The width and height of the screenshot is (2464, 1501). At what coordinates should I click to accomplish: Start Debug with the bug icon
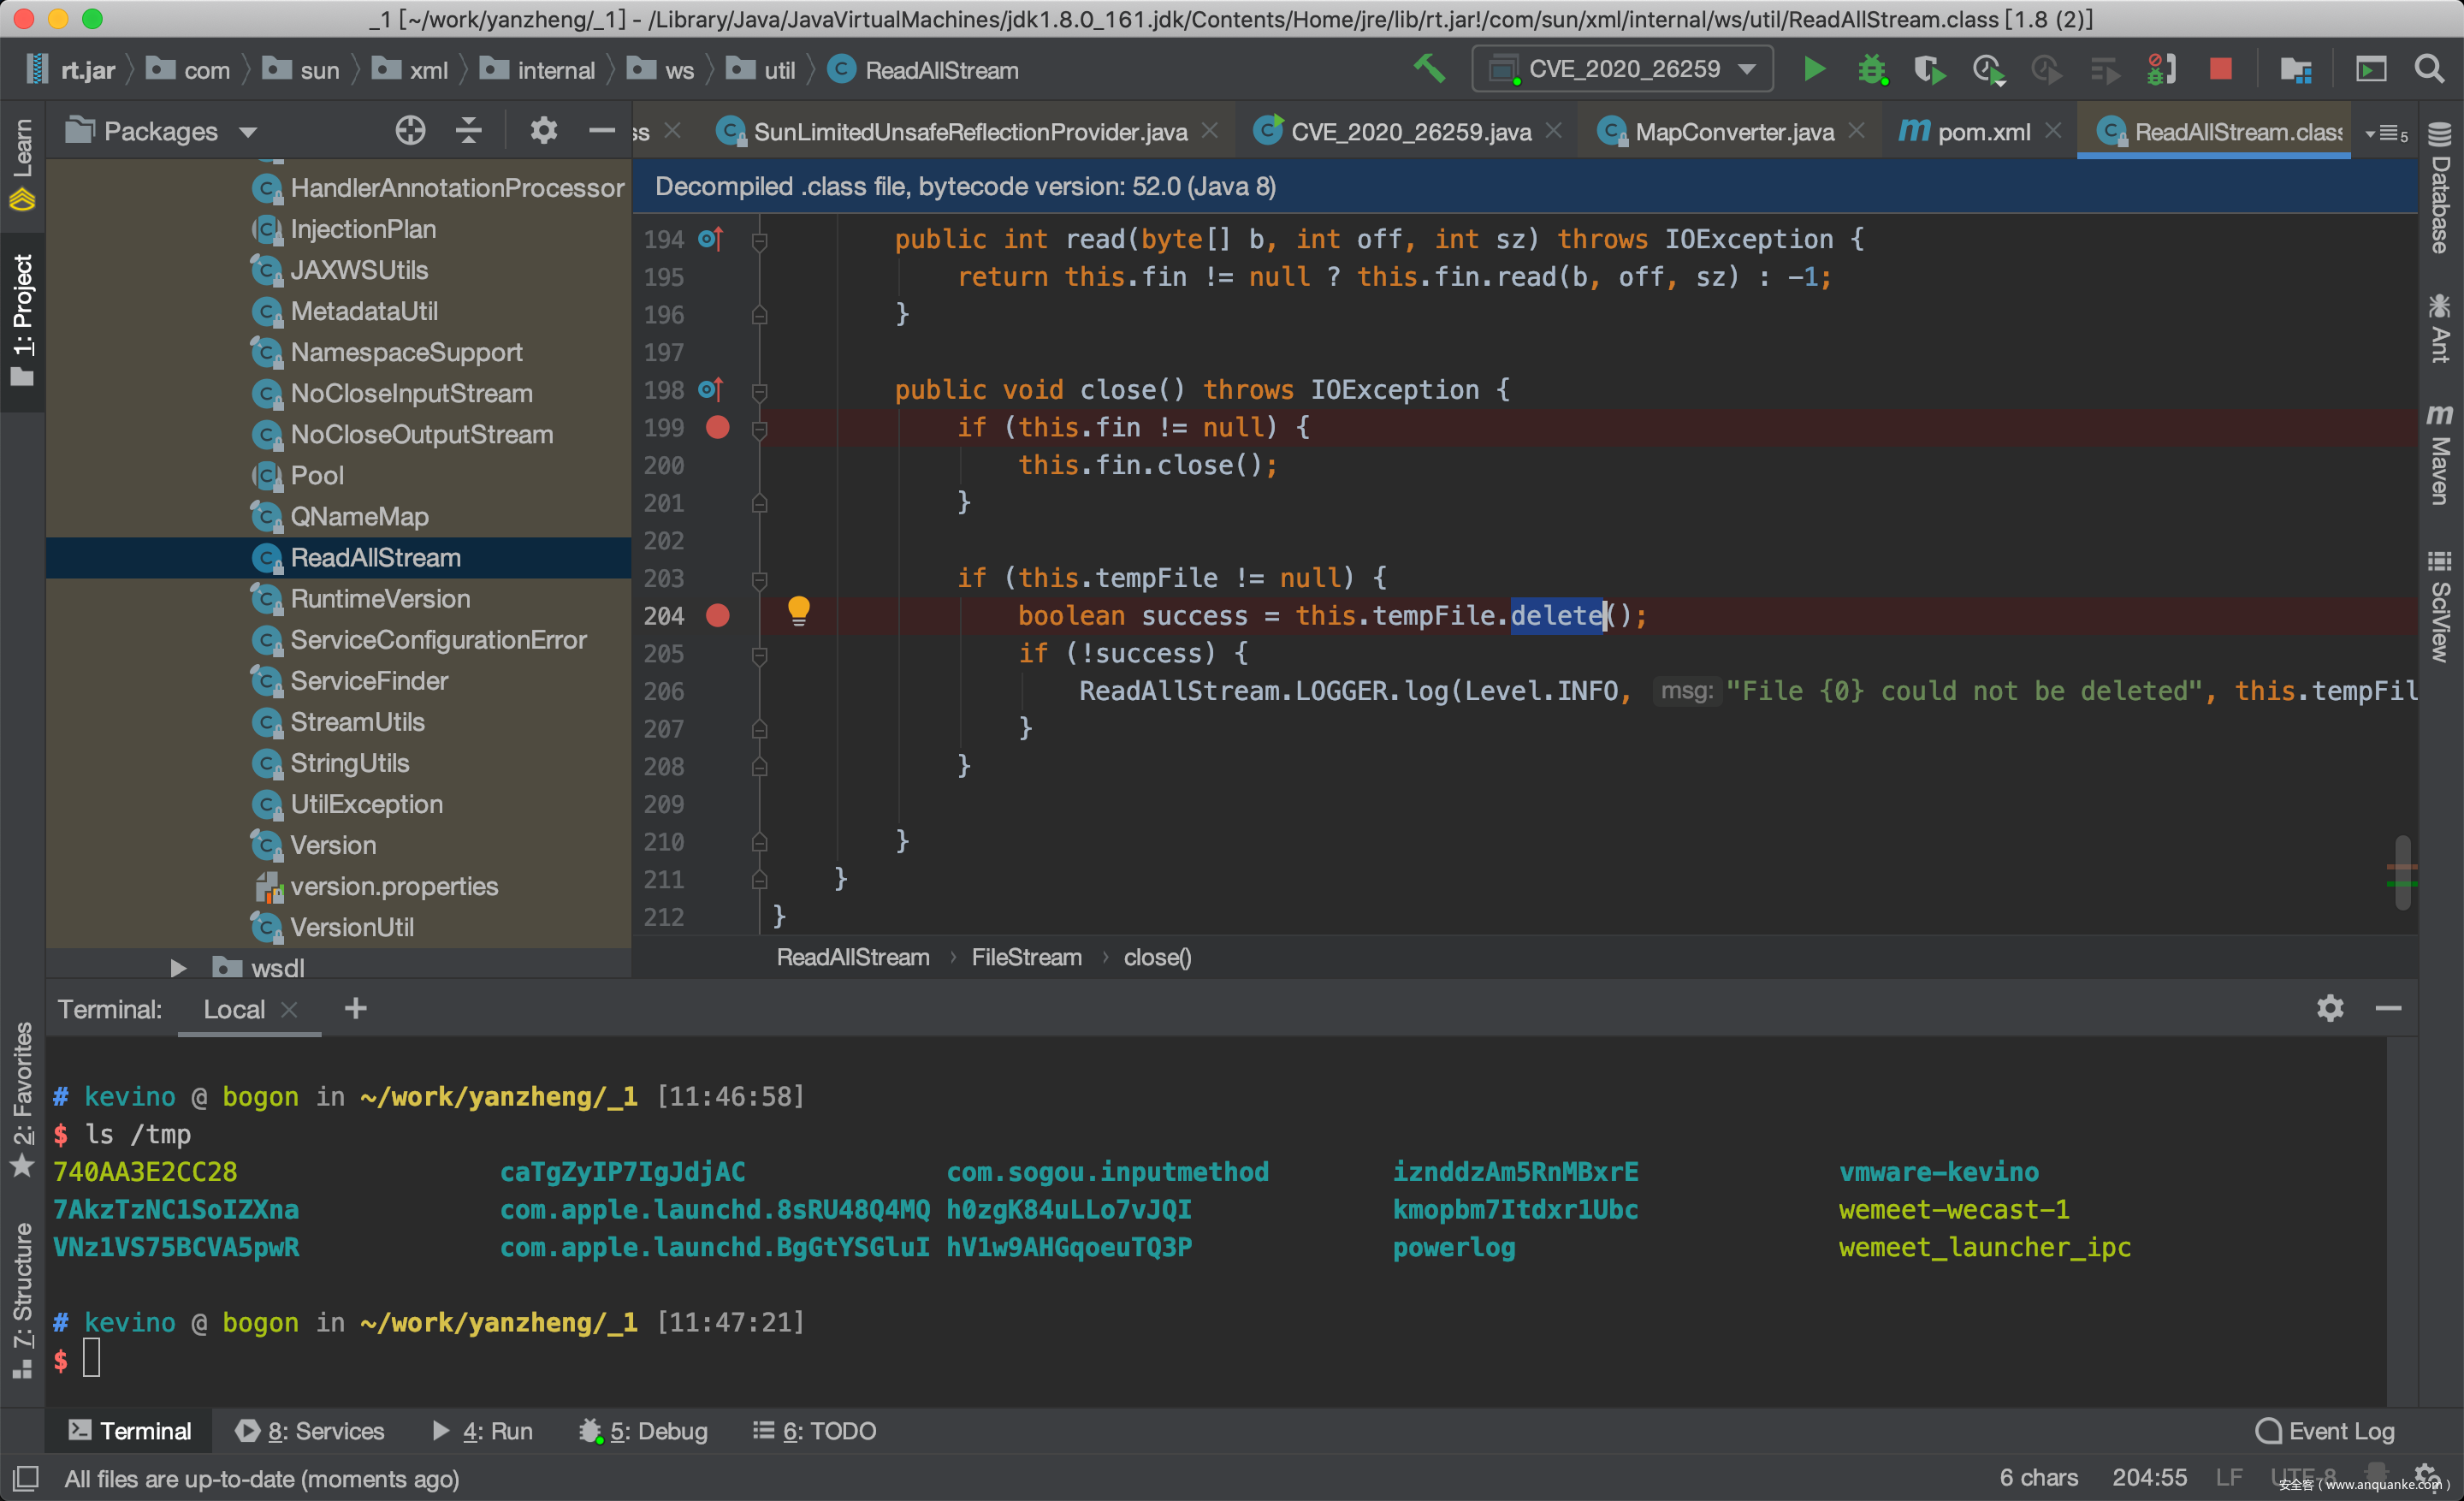1871,69
